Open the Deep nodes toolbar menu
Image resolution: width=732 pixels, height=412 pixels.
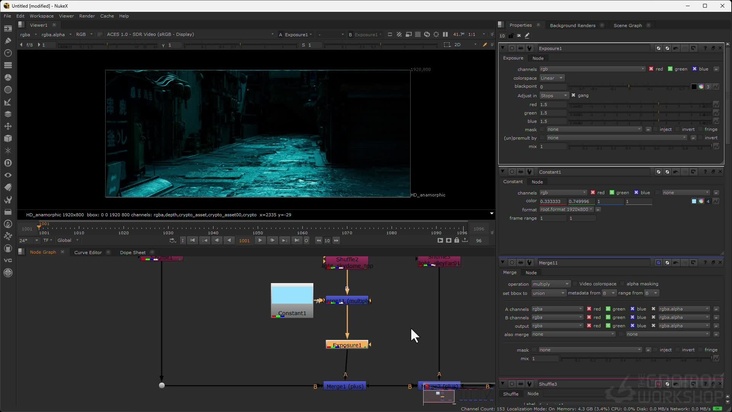click(x=8, y=163)
